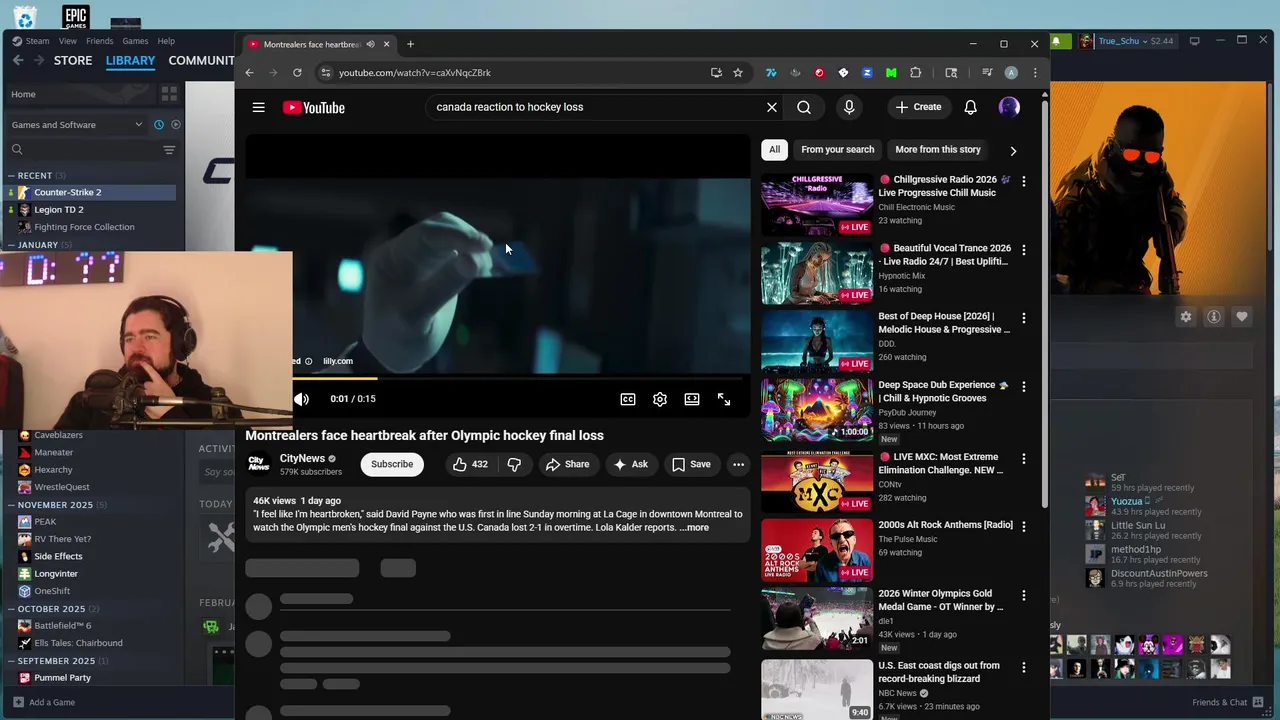Go to the YouTube home logo
The height and width of the screenshot is (720, 1280).
coord(313,108)
